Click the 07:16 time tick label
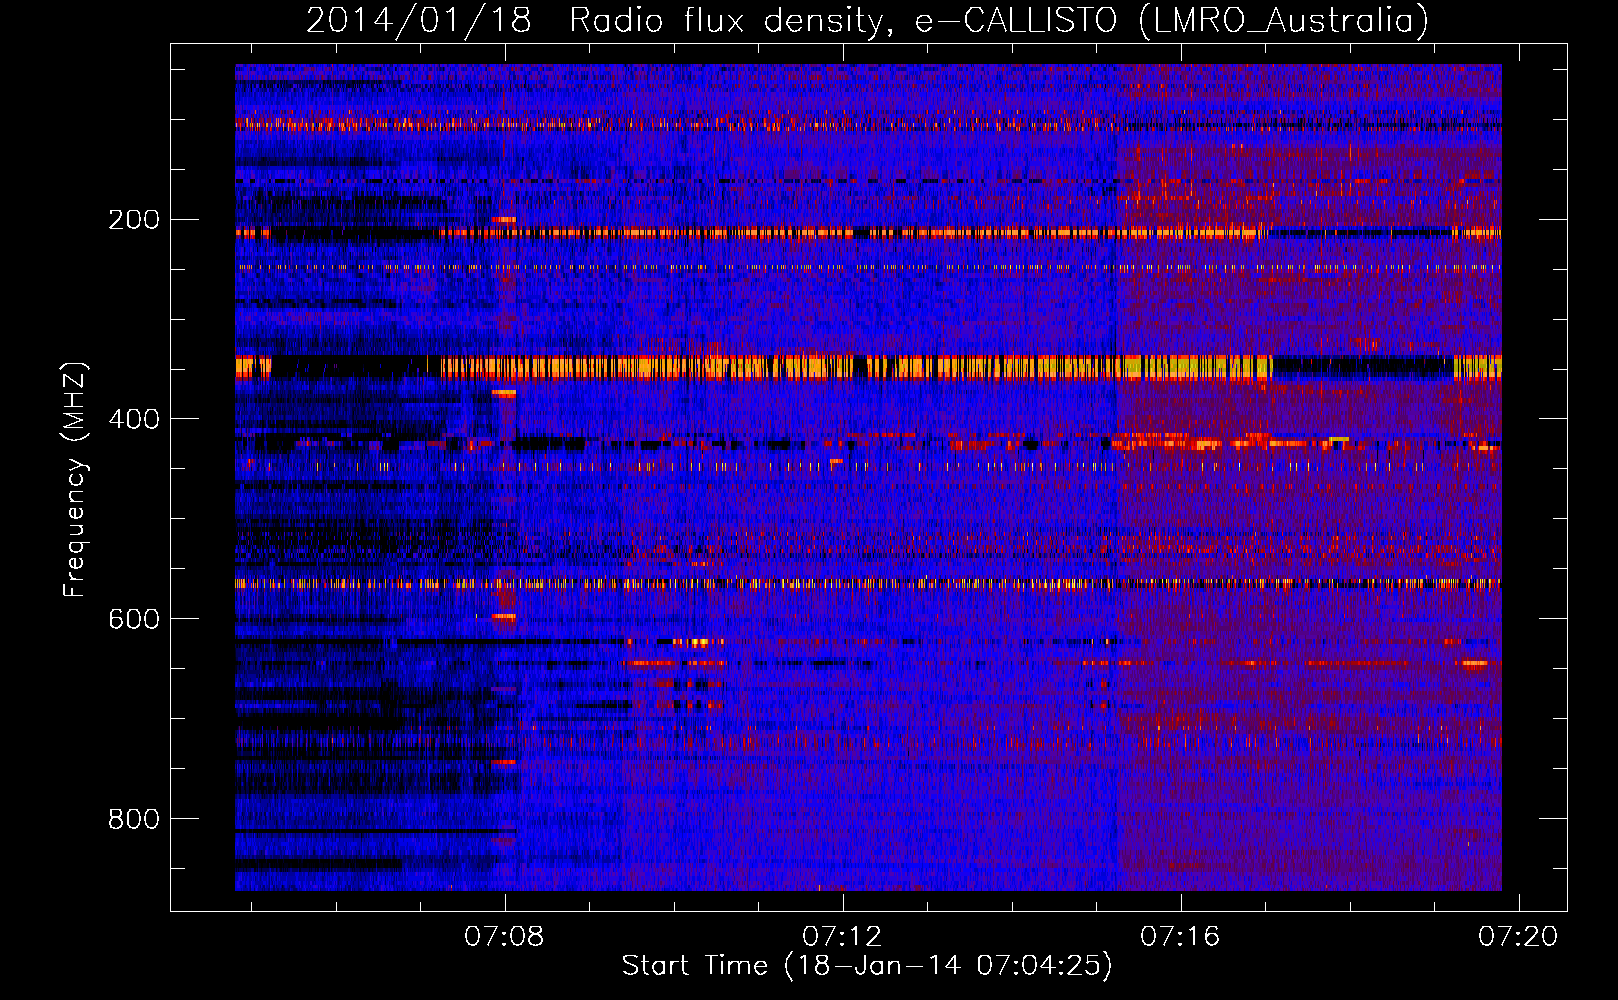 pyautogui.click(x=1181, y=936)
